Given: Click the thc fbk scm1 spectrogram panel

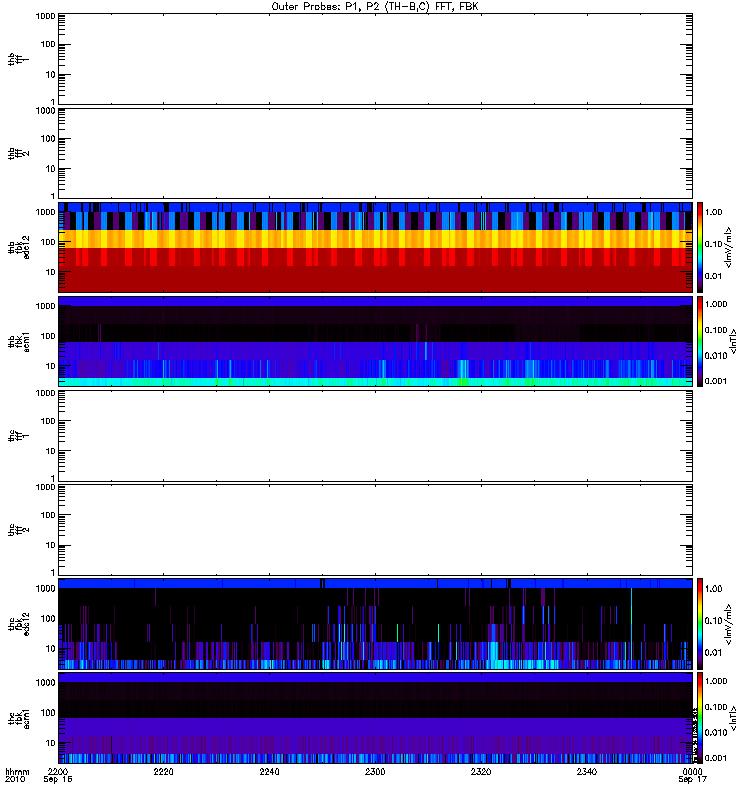Looking at the screenshot, I should (x=375, y=718).
